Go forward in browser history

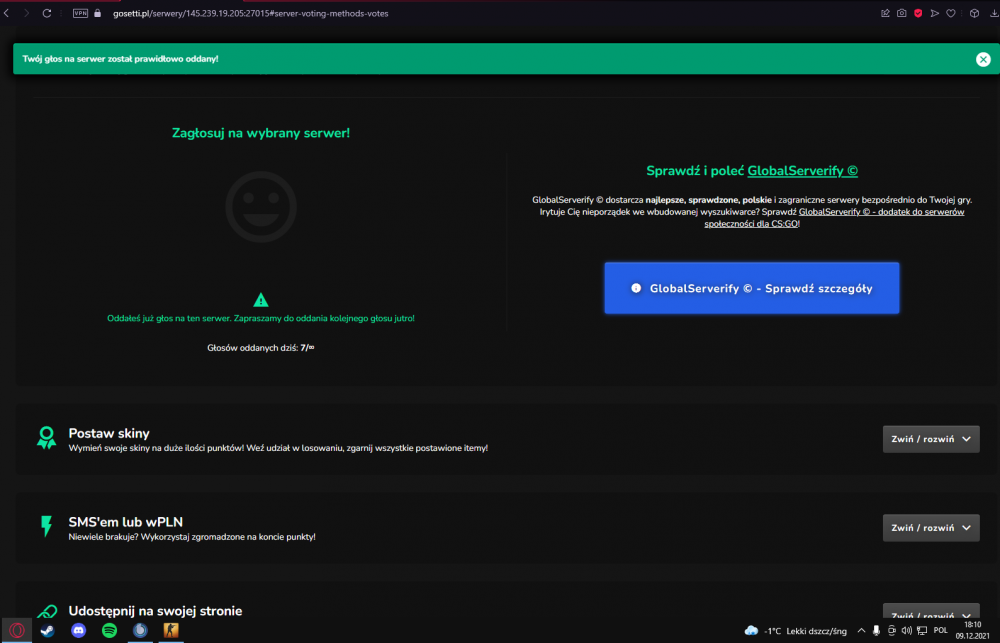point(26,13)
